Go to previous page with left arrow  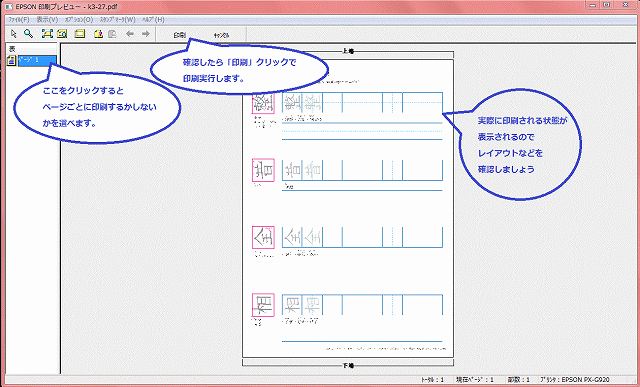(130, 34)
